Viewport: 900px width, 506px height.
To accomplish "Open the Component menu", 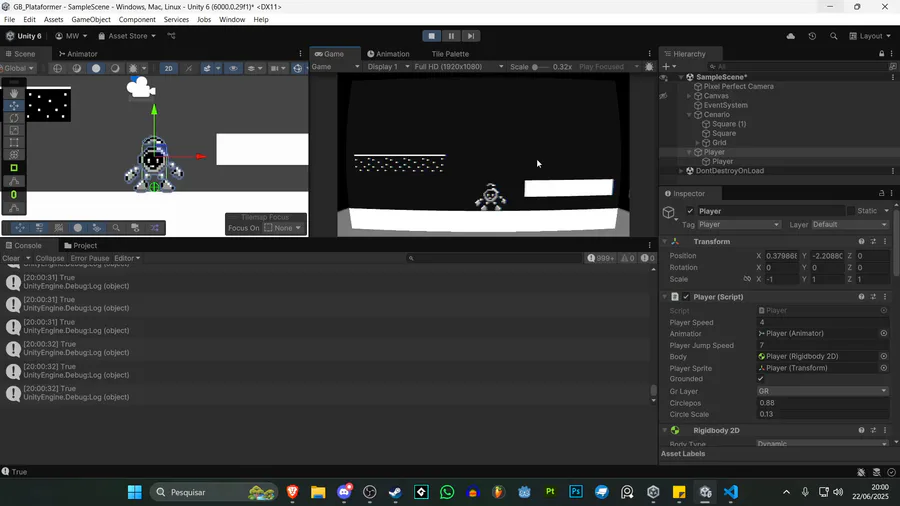I will (x=137, y=20).
